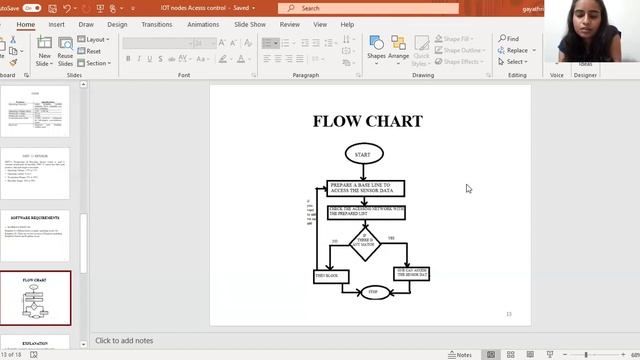Click the font name box
The image size is (640, 360).
157,43
